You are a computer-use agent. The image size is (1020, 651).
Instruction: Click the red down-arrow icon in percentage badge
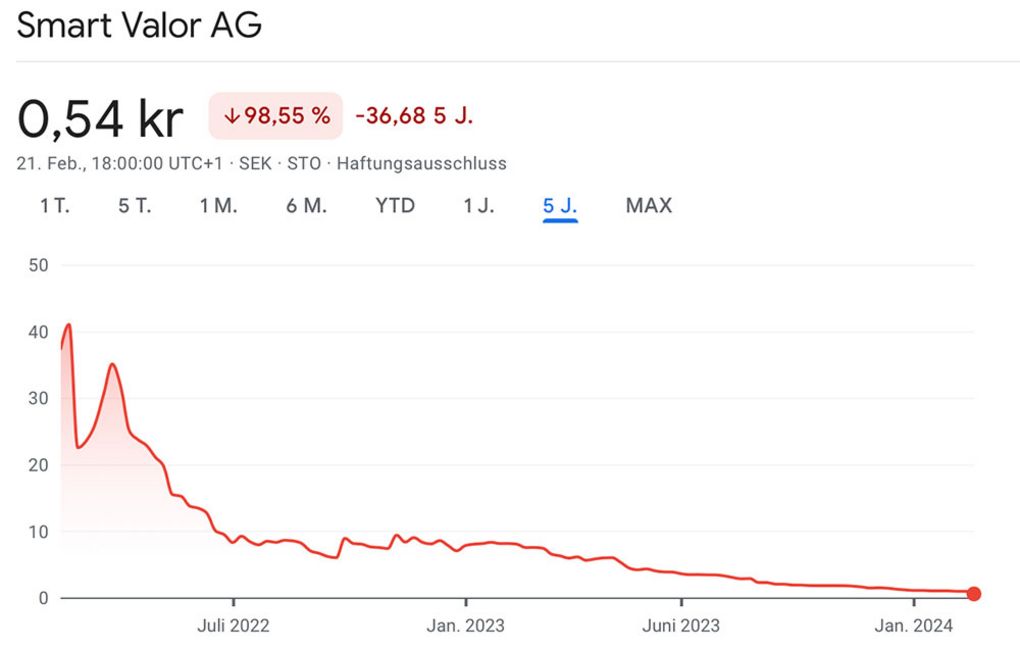(x=231, y=116)
